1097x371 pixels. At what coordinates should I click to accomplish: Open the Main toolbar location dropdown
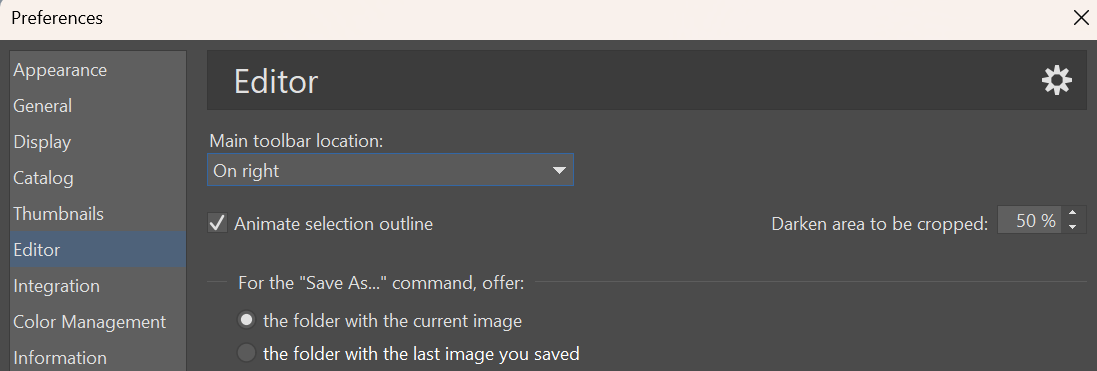coord(390,170)
